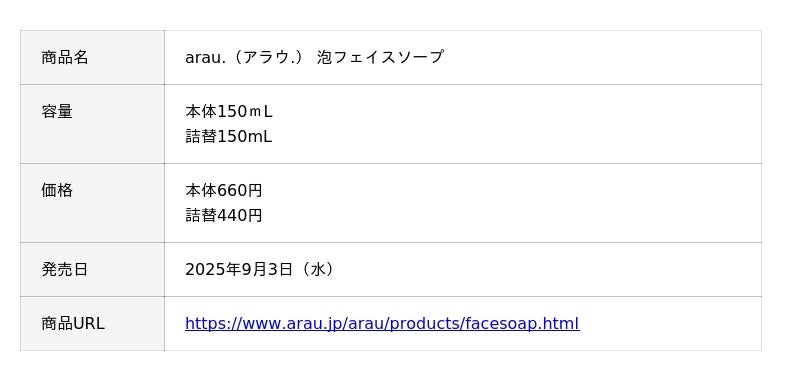Click the 商品URL header cell
The image size is (800, 381).
point(92,323)
